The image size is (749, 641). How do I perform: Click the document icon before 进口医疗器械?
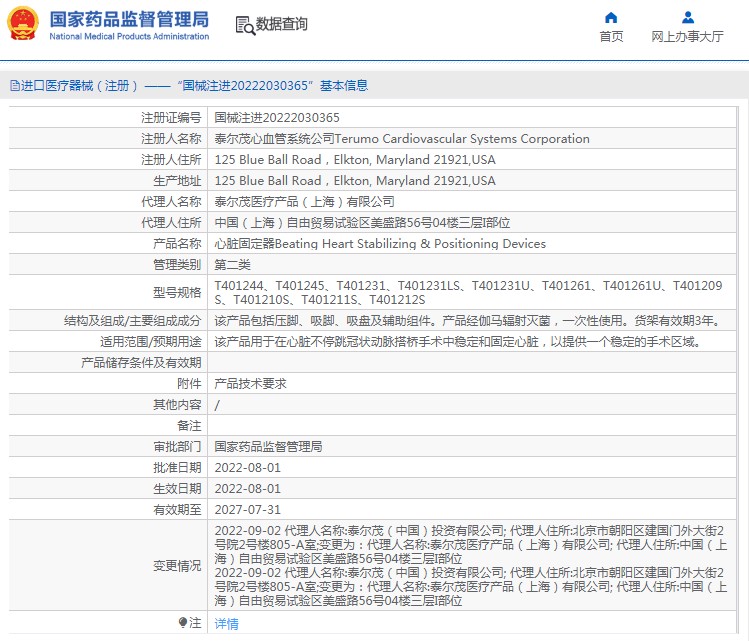tap(15, 85)
